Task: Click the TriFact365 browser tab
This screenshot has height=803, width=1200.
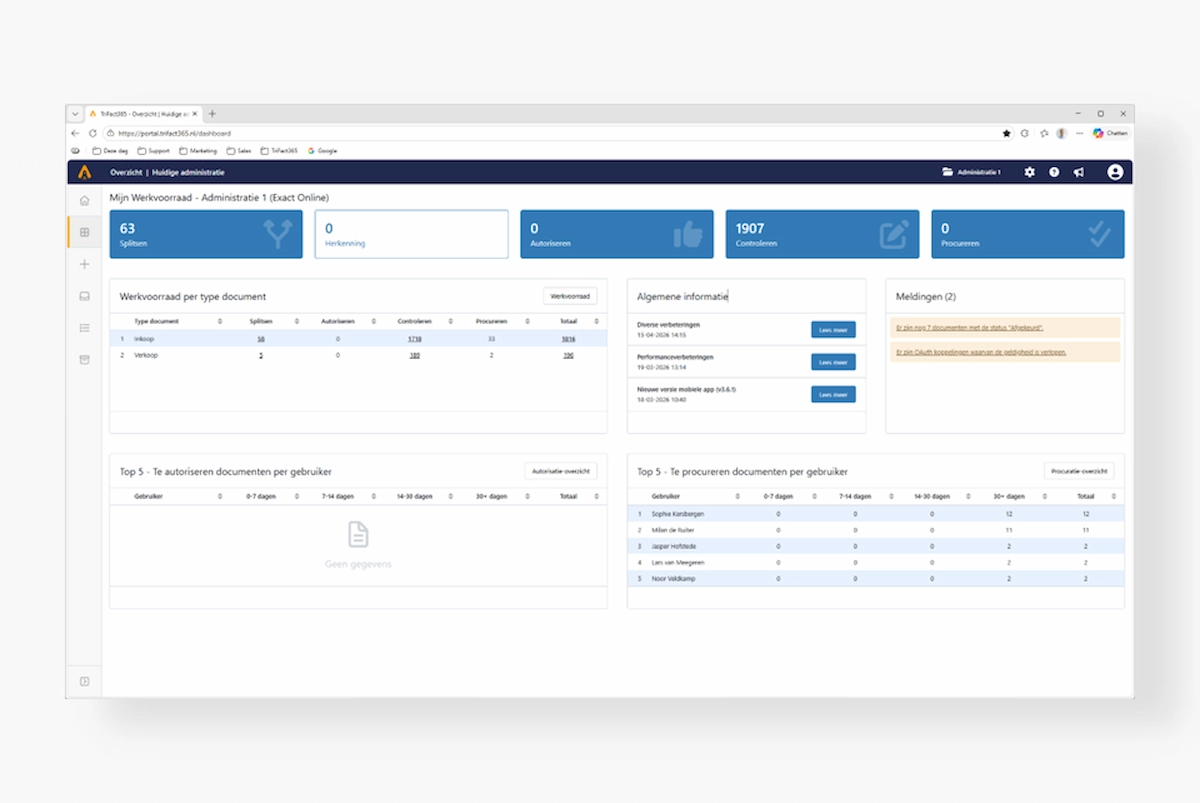Action: pos(142,114)
